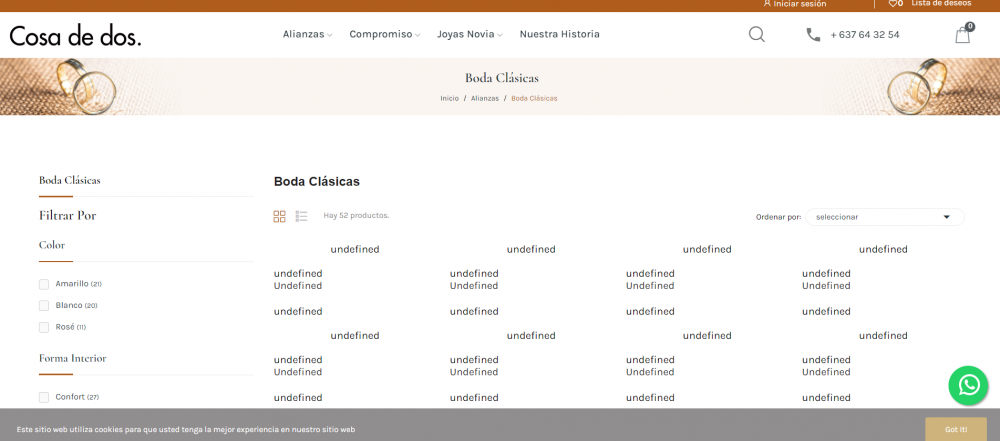Expand the Compromiso menu chevron
This screenshot has height=441, width=1000.
417,35
